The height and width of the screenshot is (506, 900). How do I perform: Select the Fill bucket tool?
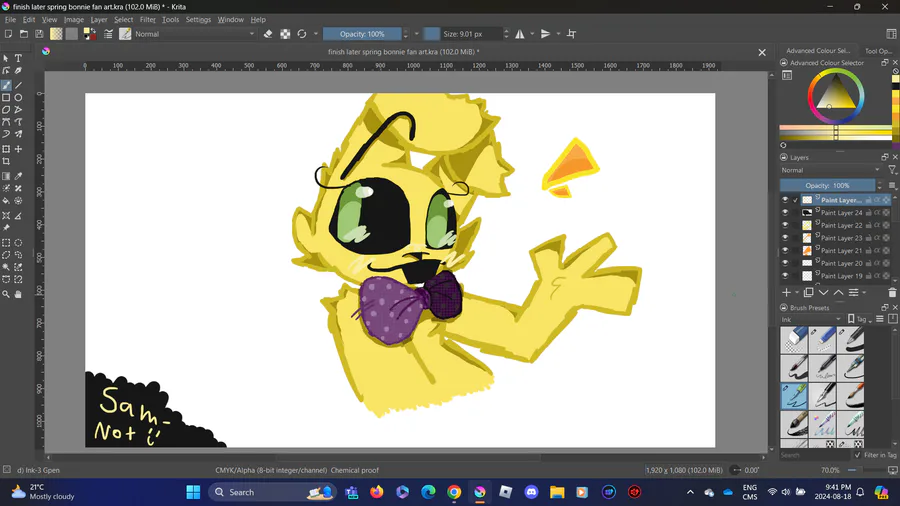pos(6,201)
